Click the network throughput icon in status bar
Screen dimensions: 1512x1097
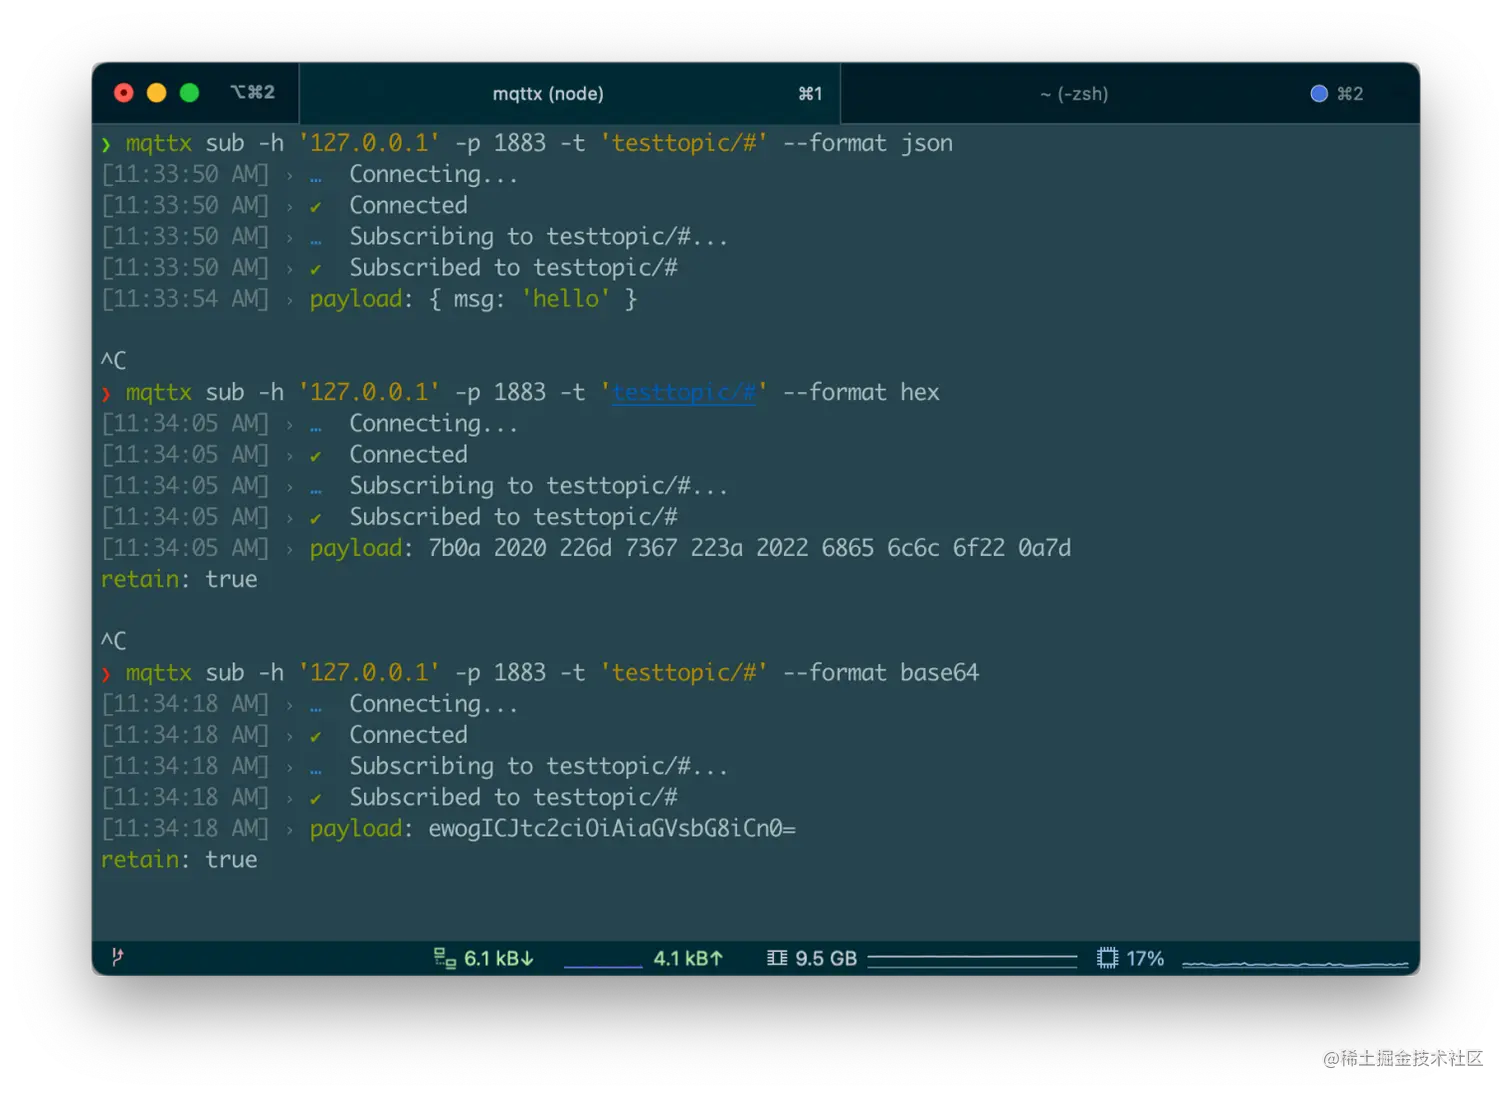tap(444, 958)
